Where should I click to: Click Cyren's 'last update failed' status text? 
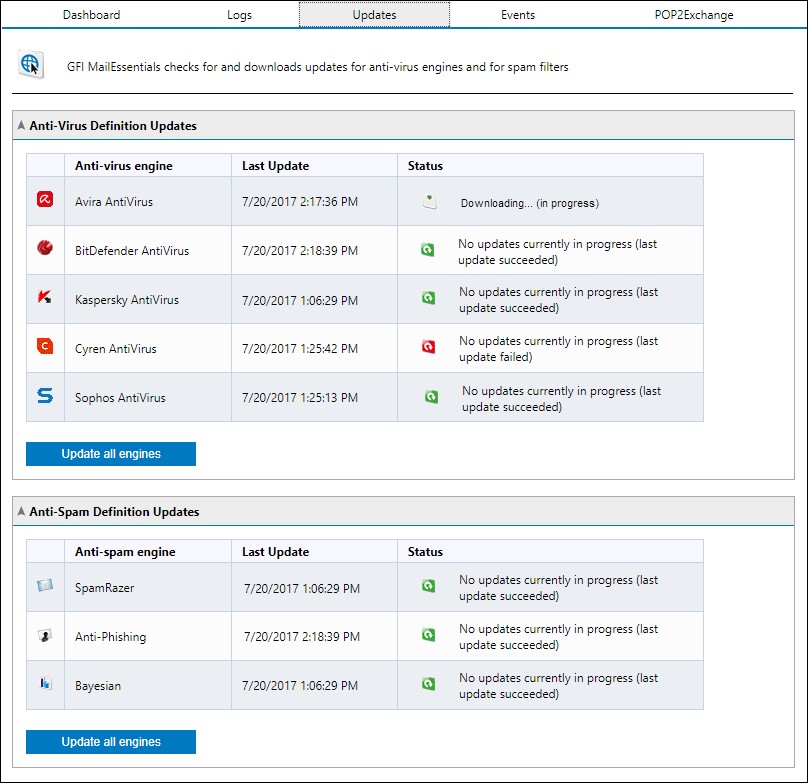(x=559, y=349)
